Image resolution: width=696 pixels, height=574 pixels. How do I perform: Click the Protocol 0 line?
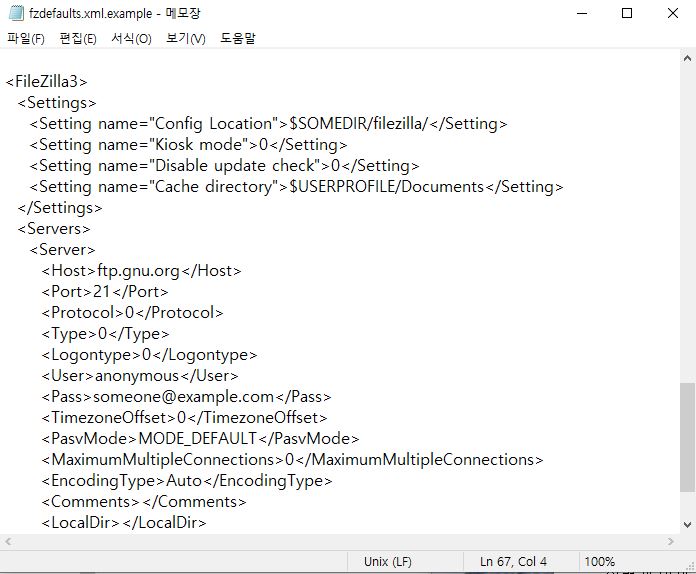pyautogui.click(x=132, y=313)
